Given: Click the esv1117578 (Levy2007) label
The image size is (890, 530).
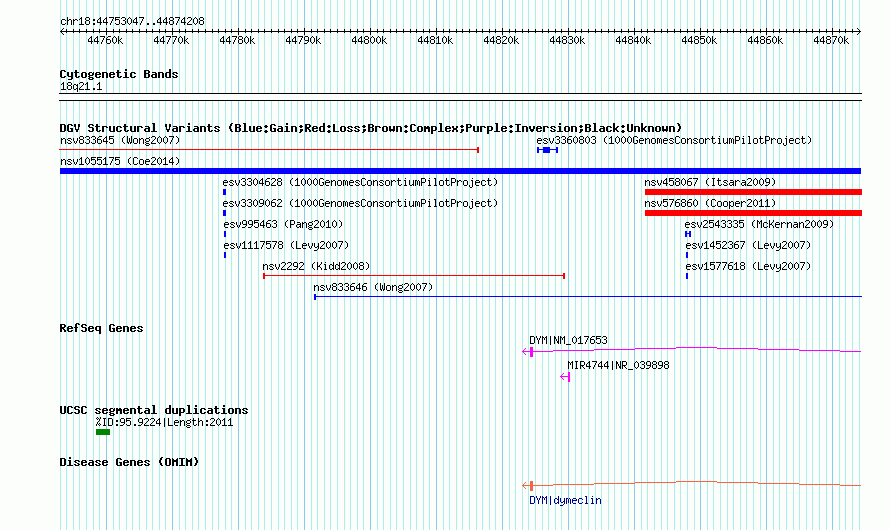Looking at the screenshot, I should pos(286,245).
